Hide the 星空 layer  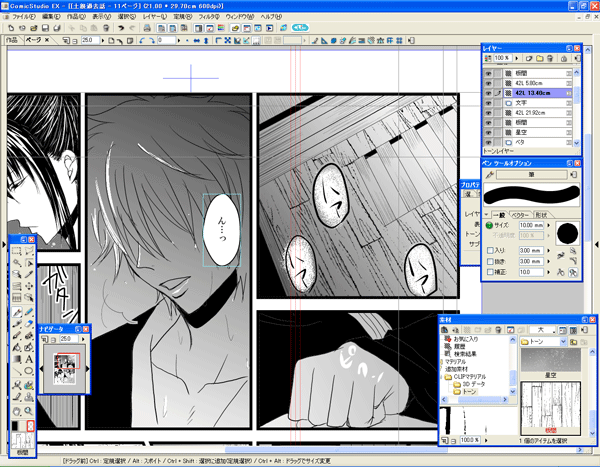point(488,133)
